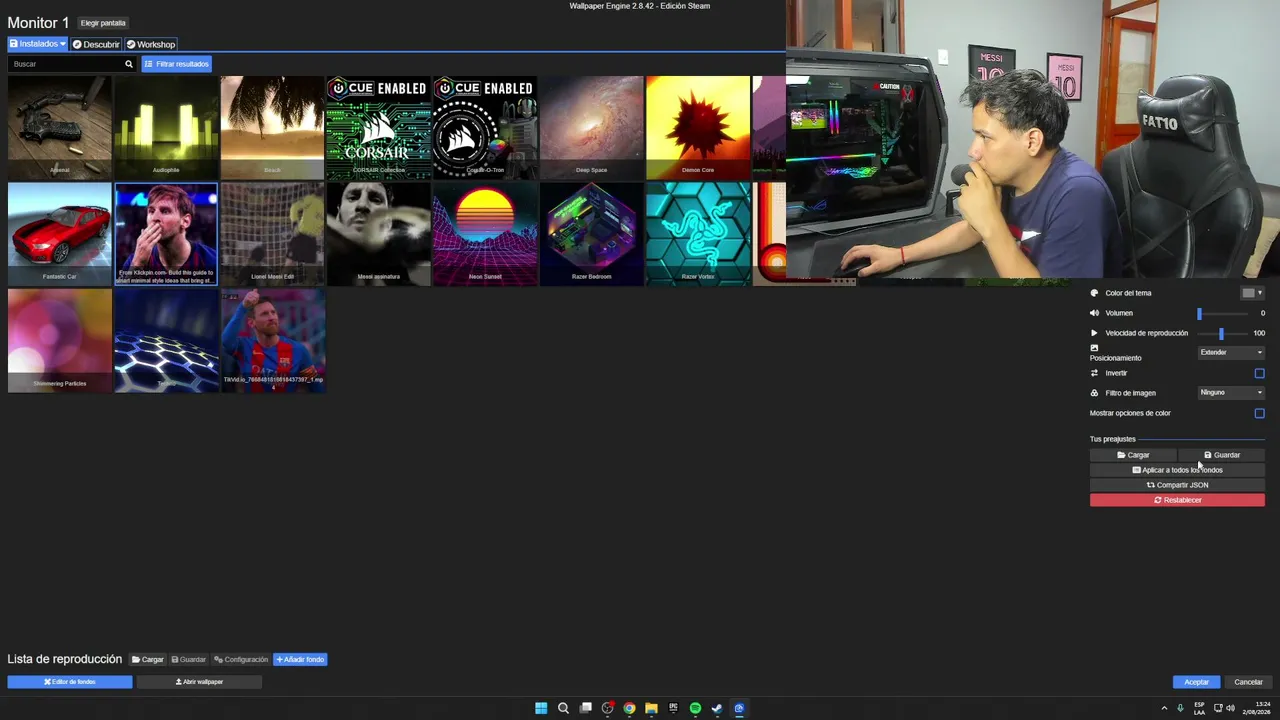Select the CORSAIR Collection wallpaper
Screen dimensions: 1280x720
pyautogui.click(x=379, y=128)
